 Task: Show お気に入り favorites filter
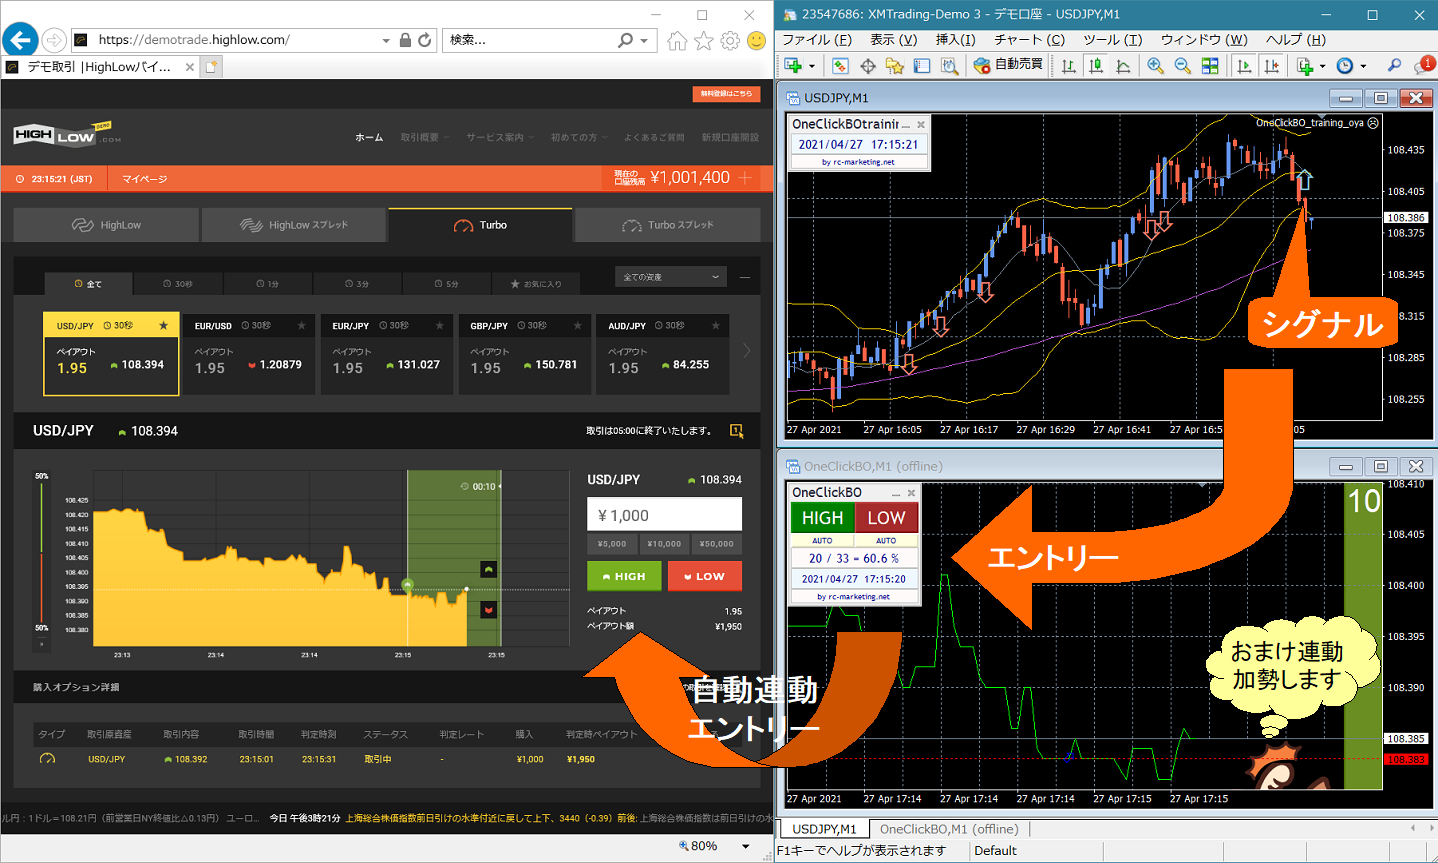pyautogui.click(x=537, y=284)
